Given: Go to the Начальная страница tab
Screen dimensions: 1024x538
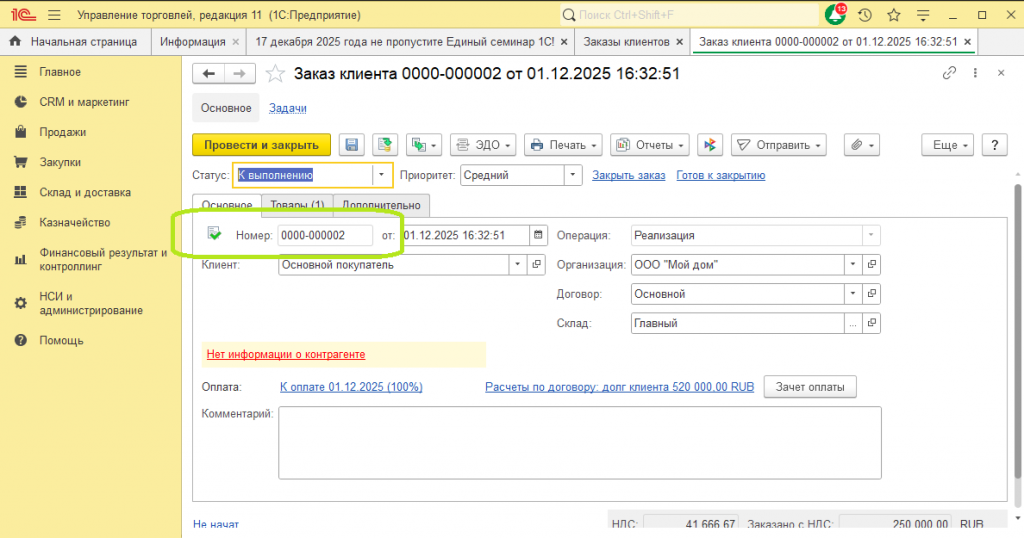Looking at the screenshot, I should click(74, 42).
